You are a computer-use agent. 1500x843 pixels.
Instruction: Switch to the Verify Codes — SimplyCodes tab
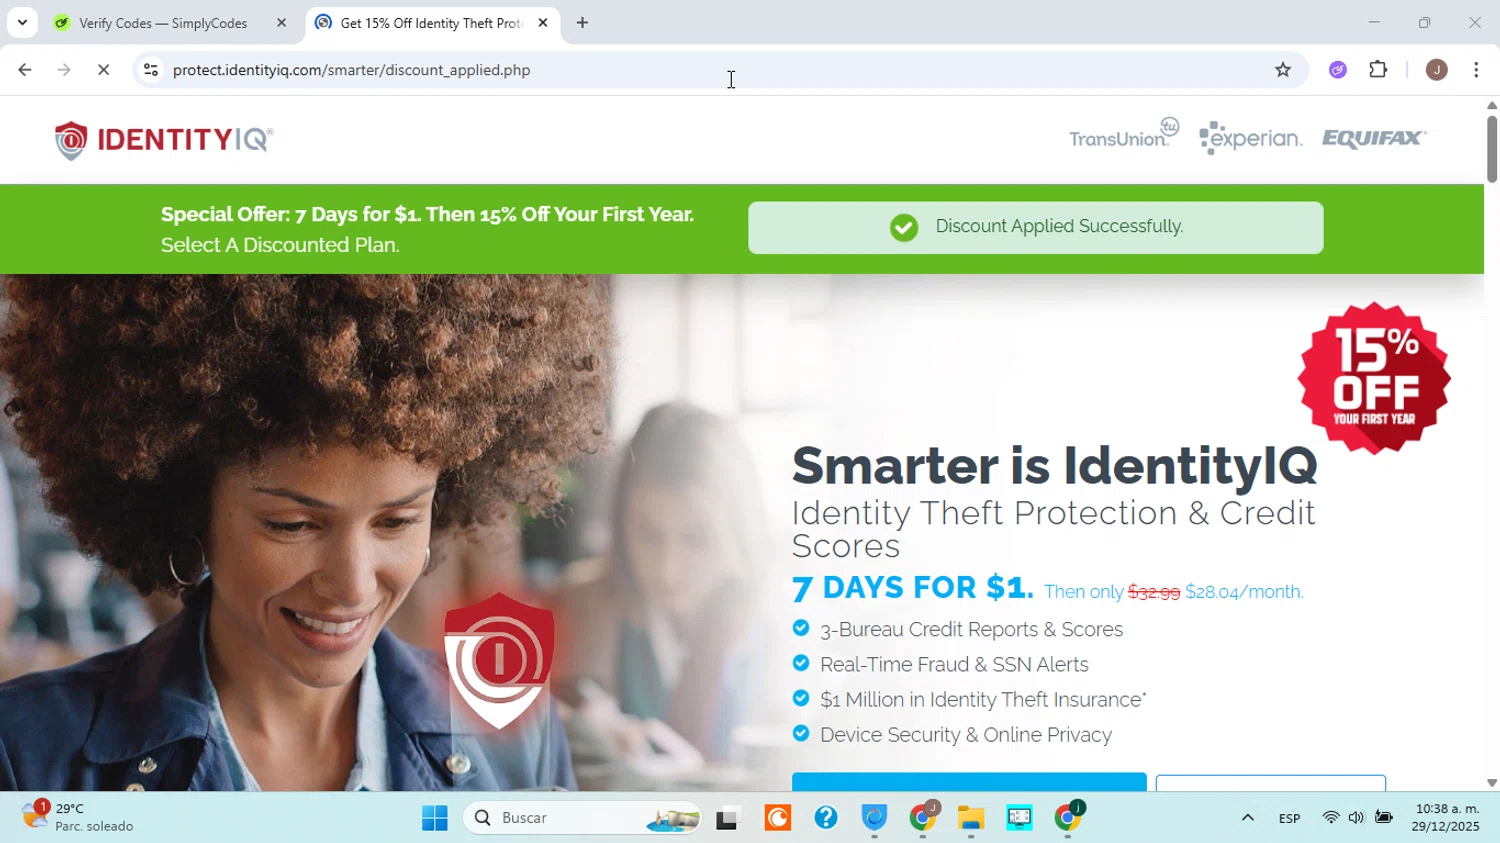coord(163,23)
